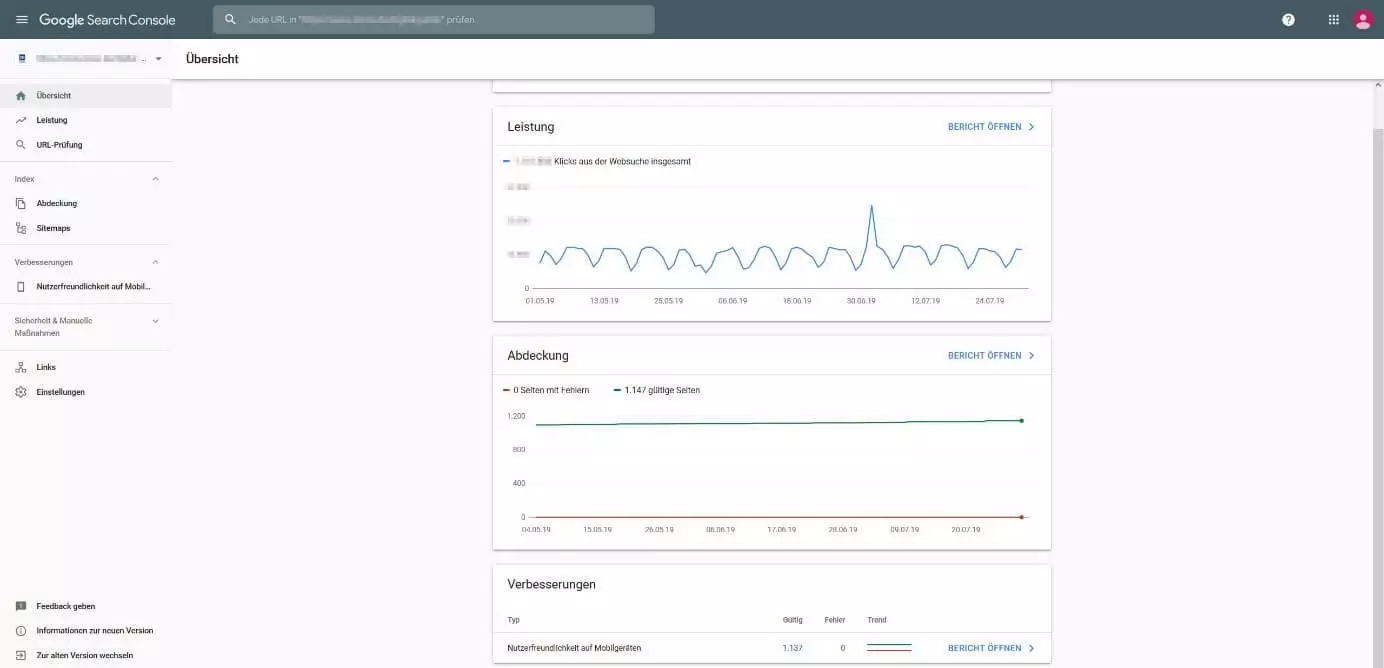Collapse the Verbesserungen sidebar section
This screenshot has height=668, width=1384.
point(155,262)
